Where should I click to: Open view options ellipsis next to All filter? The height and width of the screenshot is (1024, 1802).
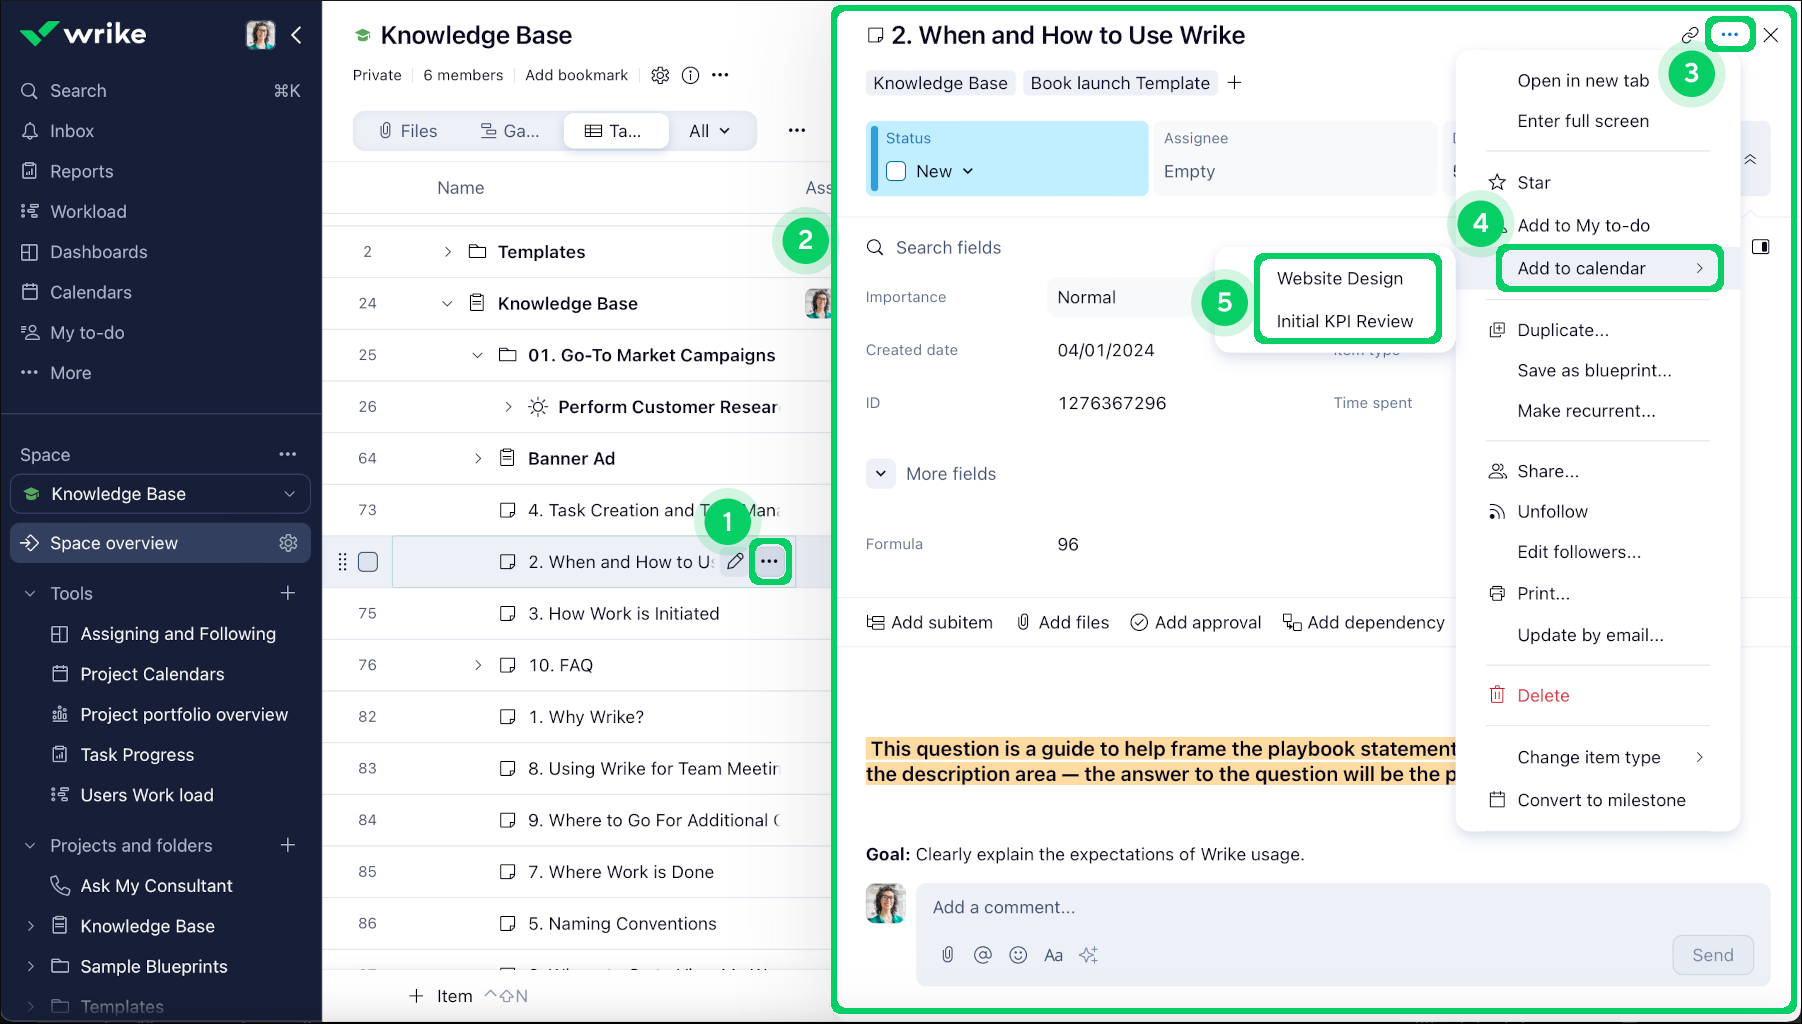point(797,130)
